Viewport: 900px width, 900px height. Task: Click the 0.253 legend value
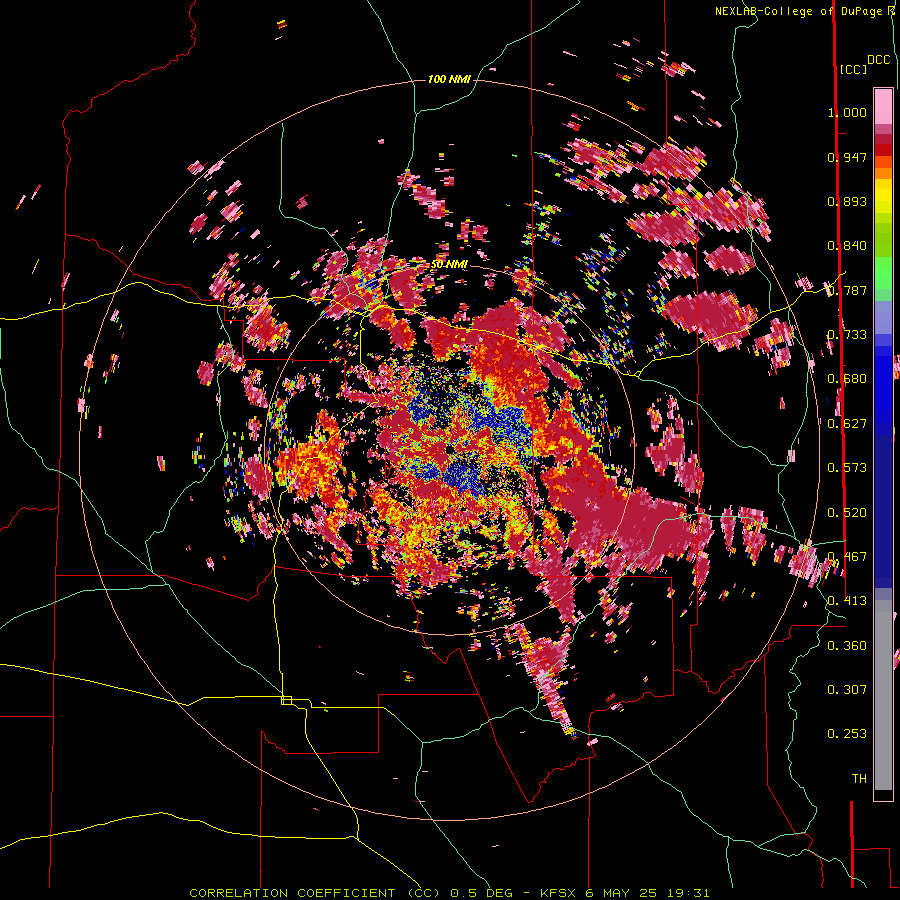point(847,734)
